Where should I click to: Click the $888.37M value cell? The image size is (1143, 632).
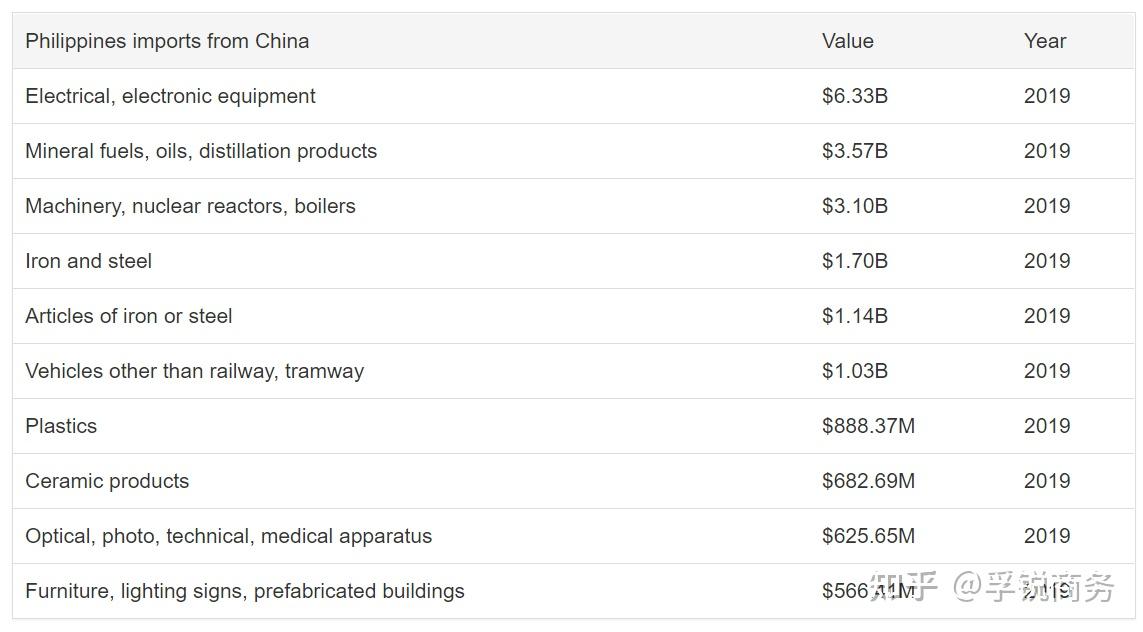(868, 426)
